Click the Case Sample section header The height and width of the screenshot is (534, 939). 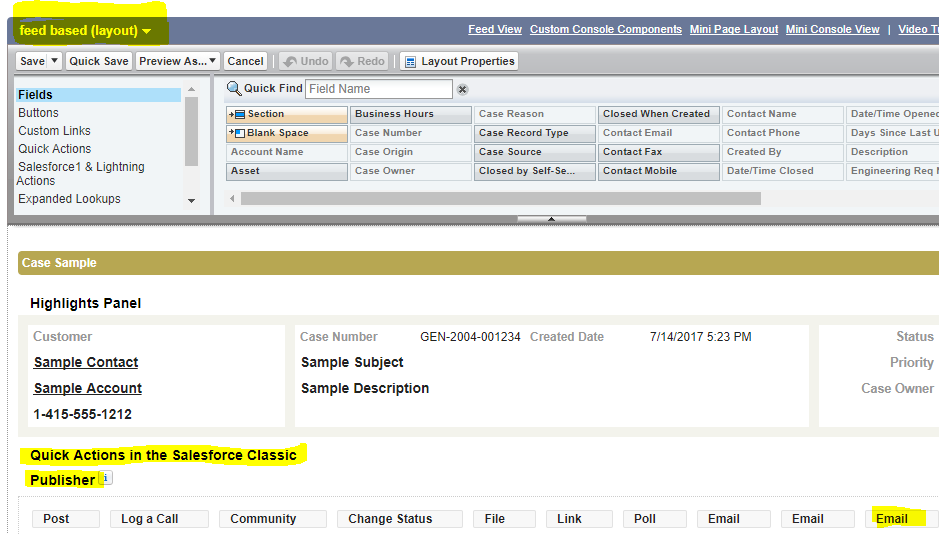click(478, 263)
